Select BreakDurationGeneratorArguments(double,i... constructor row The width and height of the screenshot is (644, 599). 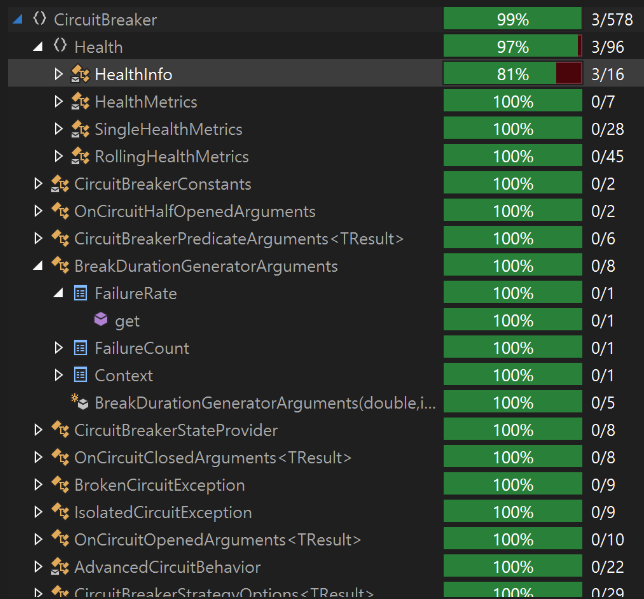click(265, 403)
